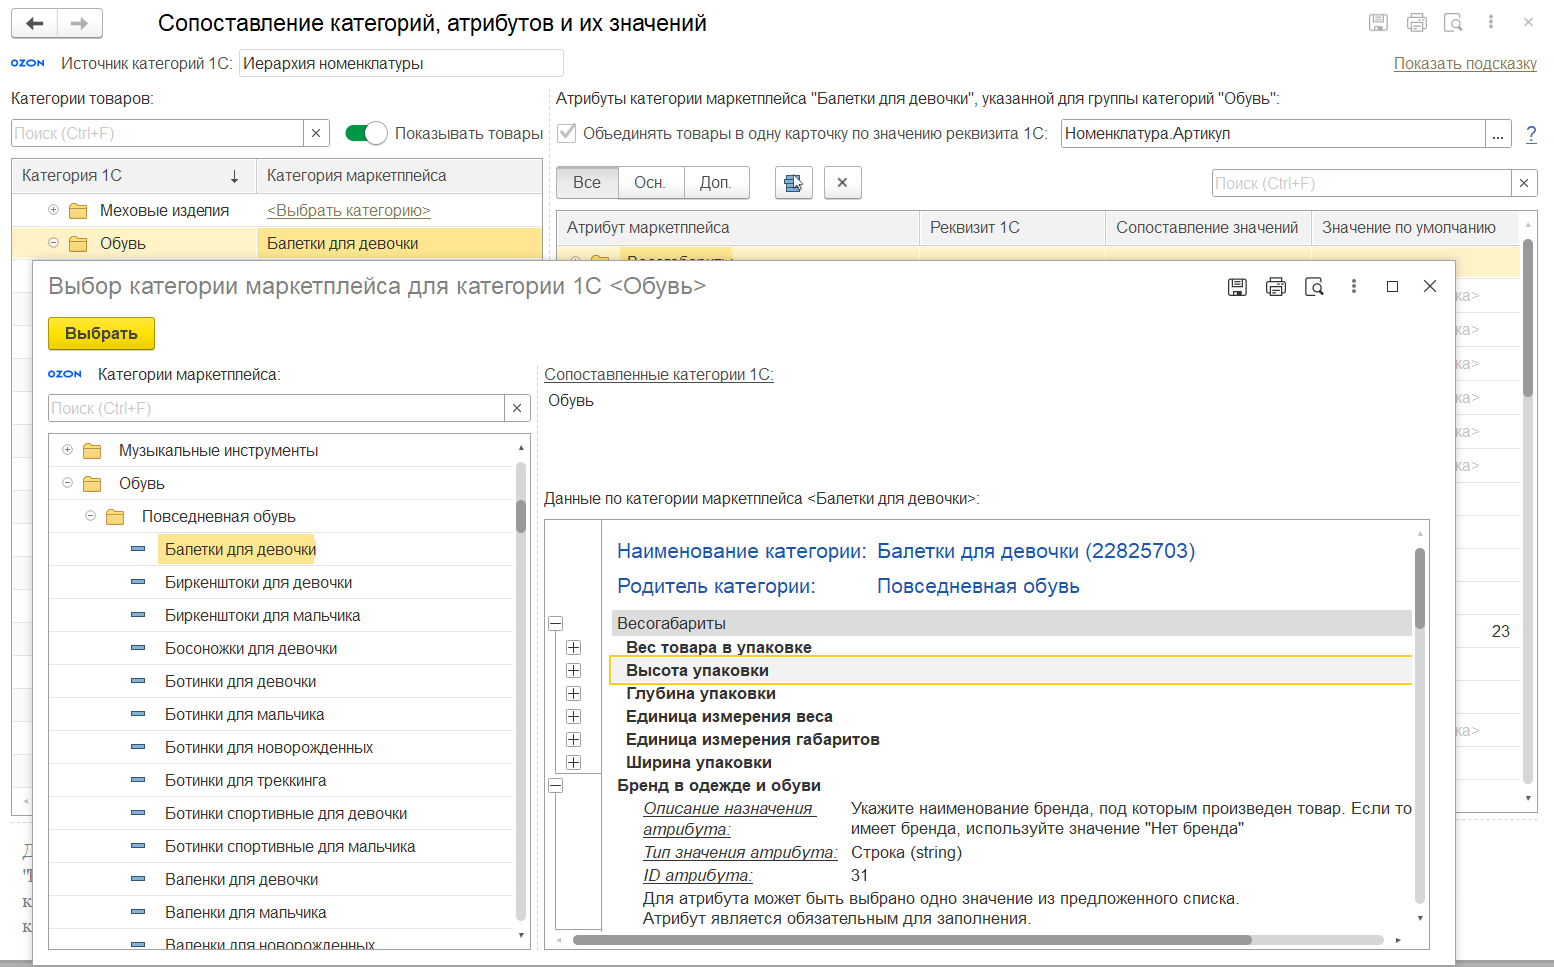
Task: Open the Показать подсказку link
Action: pos(1465,64)
